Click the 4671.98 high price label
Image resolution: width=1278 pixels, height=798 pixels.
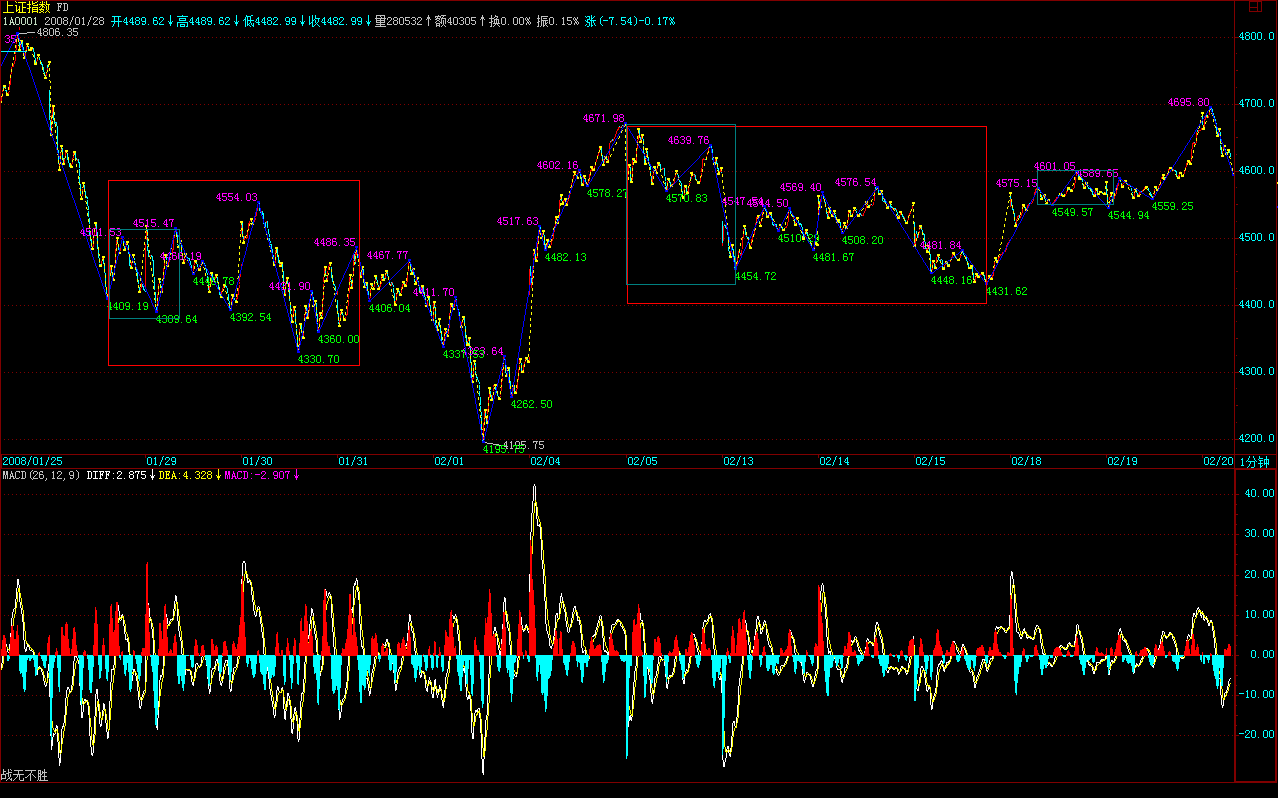604,118
